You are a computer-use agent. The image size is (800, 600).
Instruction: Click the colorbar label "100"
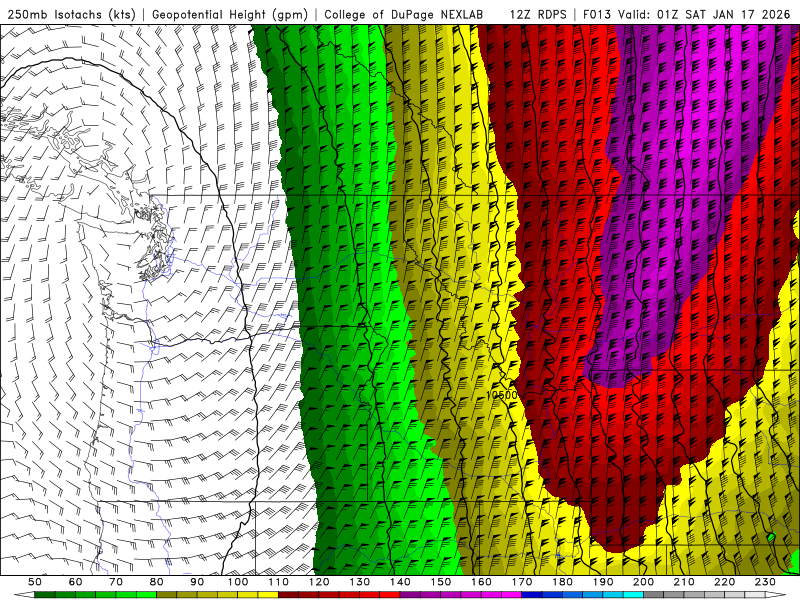[238, 582]
